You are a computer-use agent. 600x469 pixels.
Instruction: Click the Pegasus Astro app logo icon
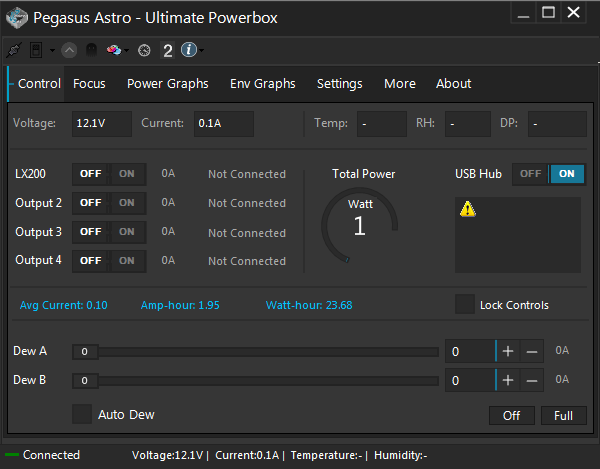(x=17, y=18)
